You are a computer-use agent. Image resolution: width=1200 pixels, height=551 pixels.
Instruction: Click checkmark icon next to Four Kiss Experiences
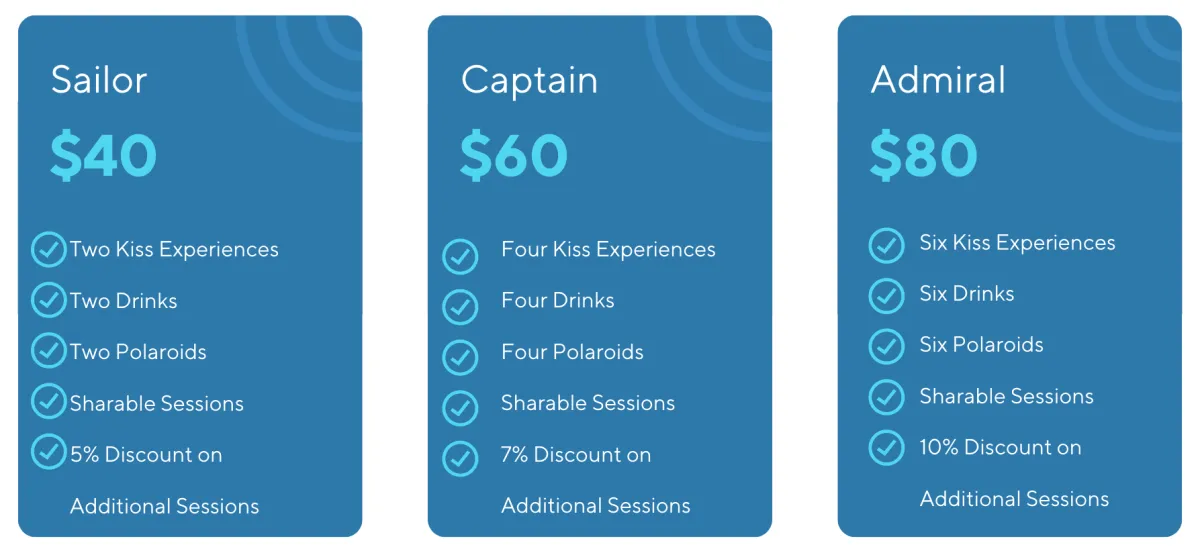click(460, 256)
